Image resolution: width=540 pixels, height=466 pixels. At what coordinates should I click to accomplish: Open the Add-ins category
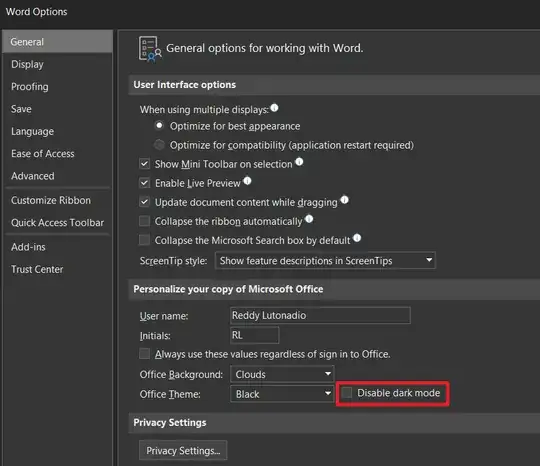click(x=58, y=247)
